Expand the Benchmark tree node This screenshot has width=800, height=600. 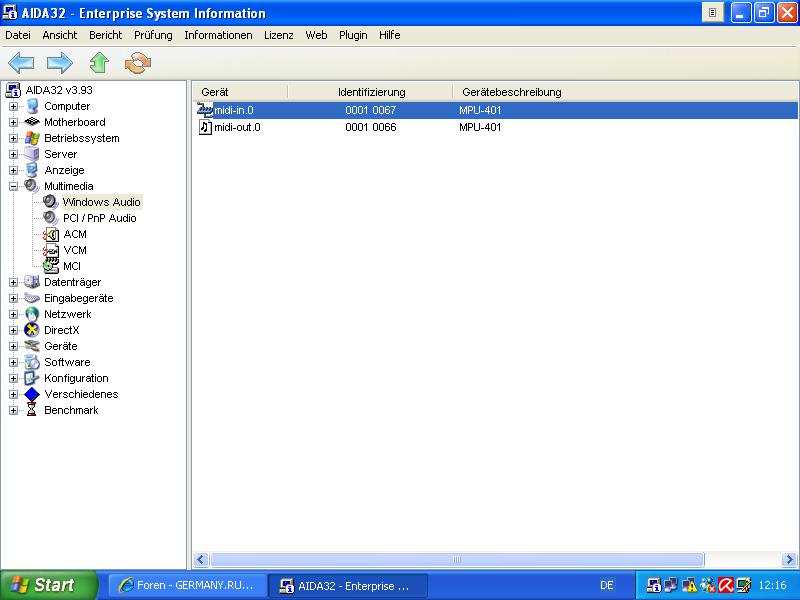tap(14, 410)
